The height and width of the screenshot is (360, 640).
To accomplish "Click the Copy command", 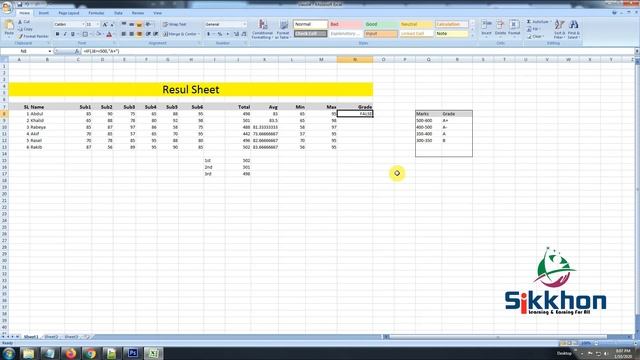I will (25, 29).
